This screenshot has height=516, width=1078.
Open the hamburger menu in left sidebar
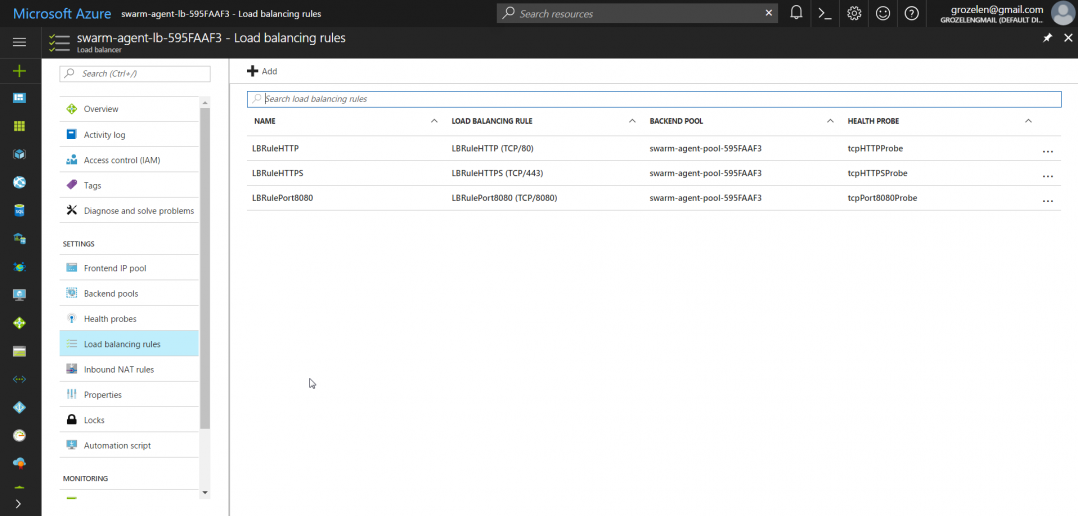pos(19,42)
